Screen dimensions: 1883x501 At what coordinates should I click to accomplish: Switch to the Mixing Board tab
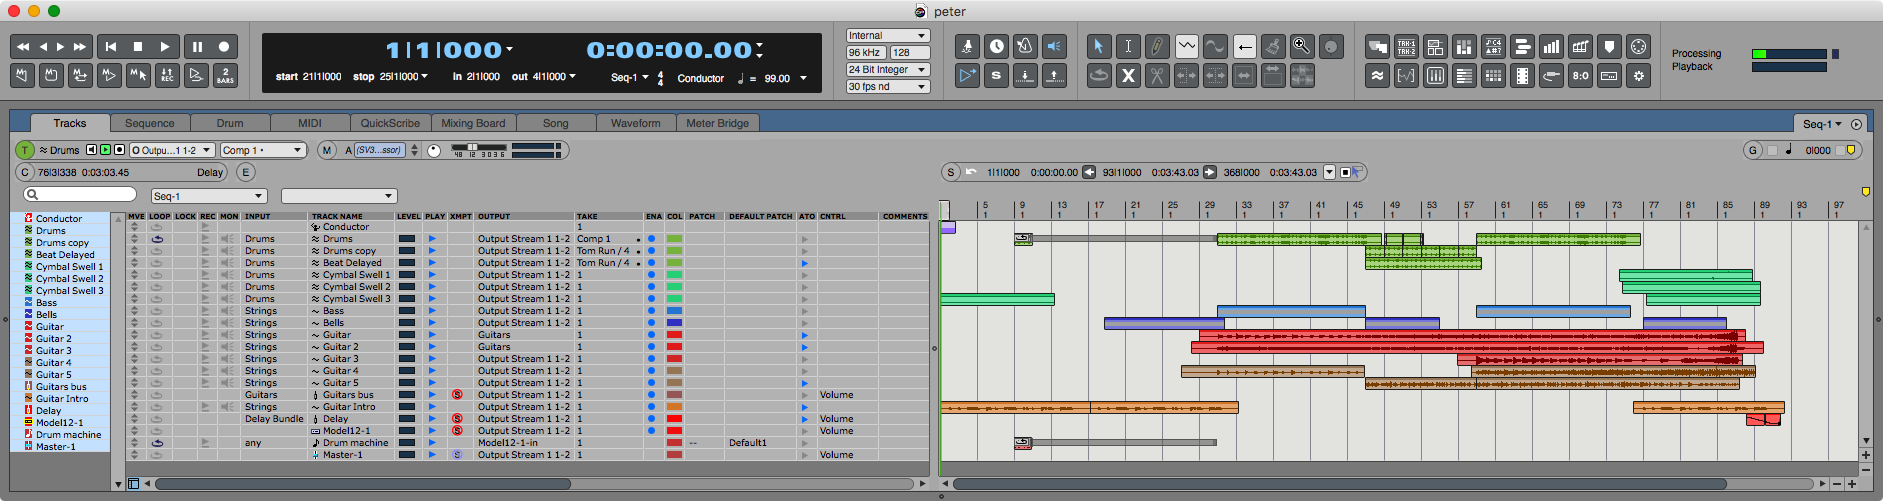pyautogui.click(x=474, y=123)
